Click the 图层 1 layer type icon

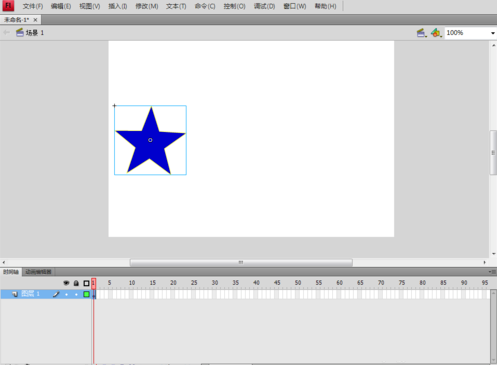[15, 294]
